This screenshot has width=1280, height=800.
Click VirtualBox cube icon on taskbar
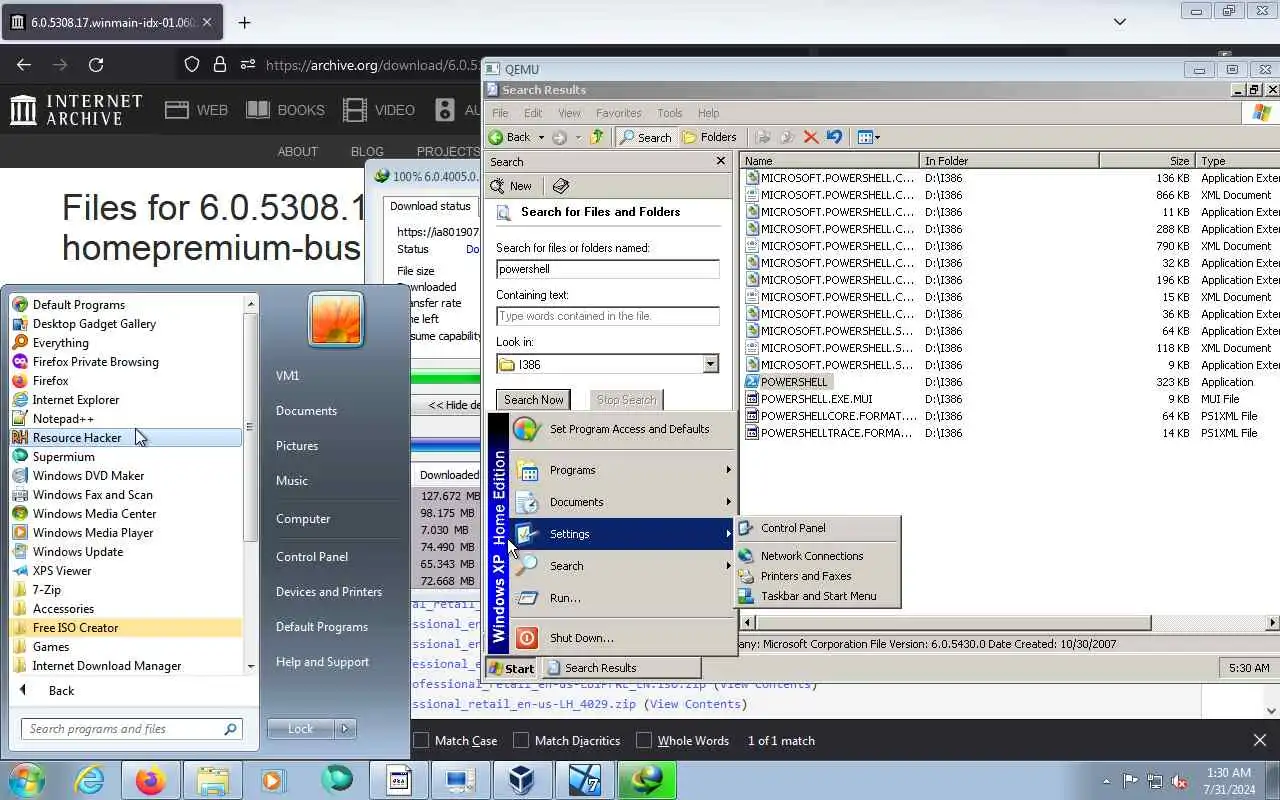point(522,780)
